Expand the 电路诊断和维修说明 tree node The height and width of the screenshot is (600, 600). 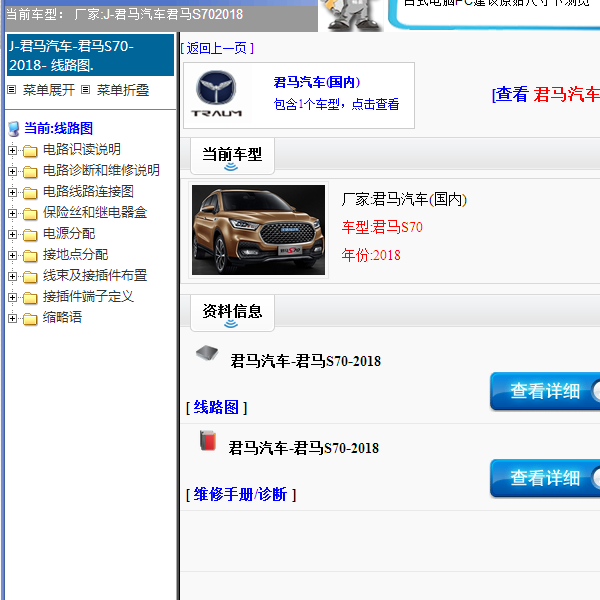pyautogui.click(x=12, y=171)
